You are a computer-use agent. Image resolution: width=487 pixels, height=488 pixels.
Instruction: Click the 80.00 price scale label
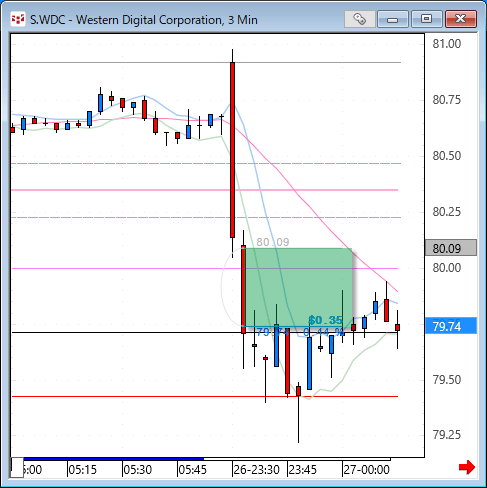tap(447, 268)
